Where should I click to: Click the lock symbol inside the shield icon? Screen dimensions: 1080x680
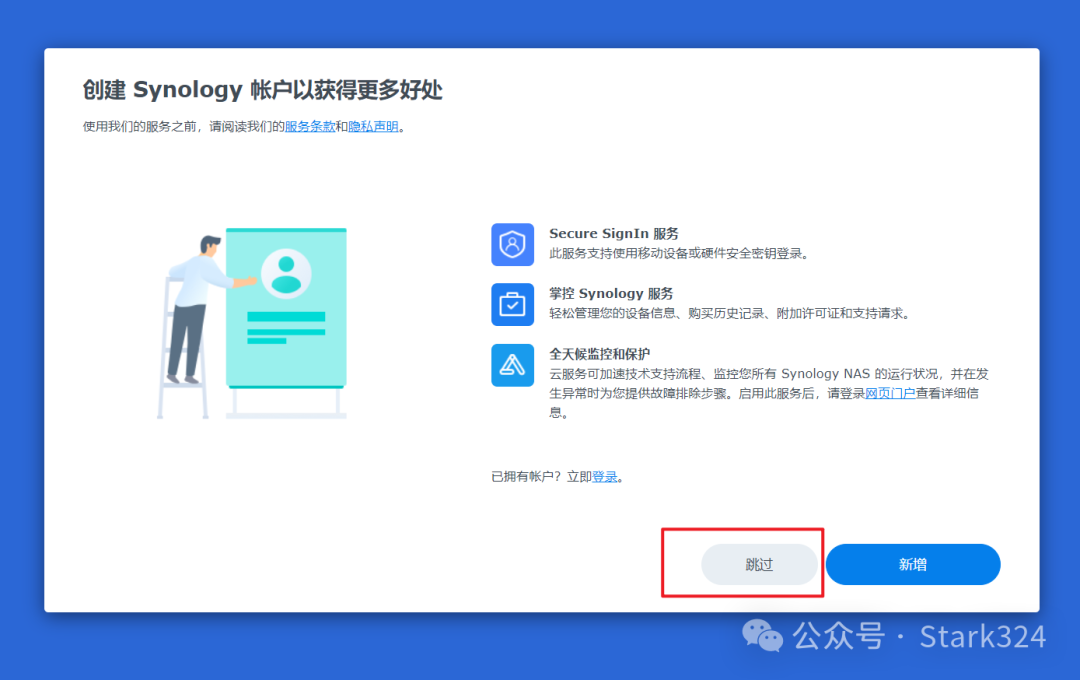pos(512,244)
